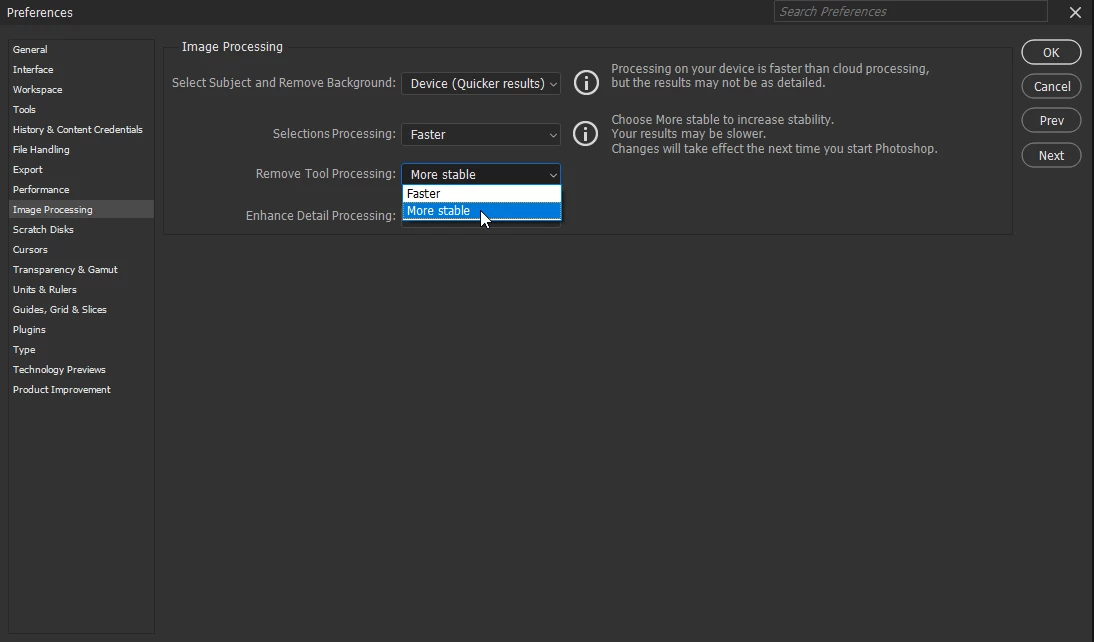The width and height of the screenshot is (1094, 642).
Task: Open Transparency & Gamut preferences
Action: click(81, 269)
